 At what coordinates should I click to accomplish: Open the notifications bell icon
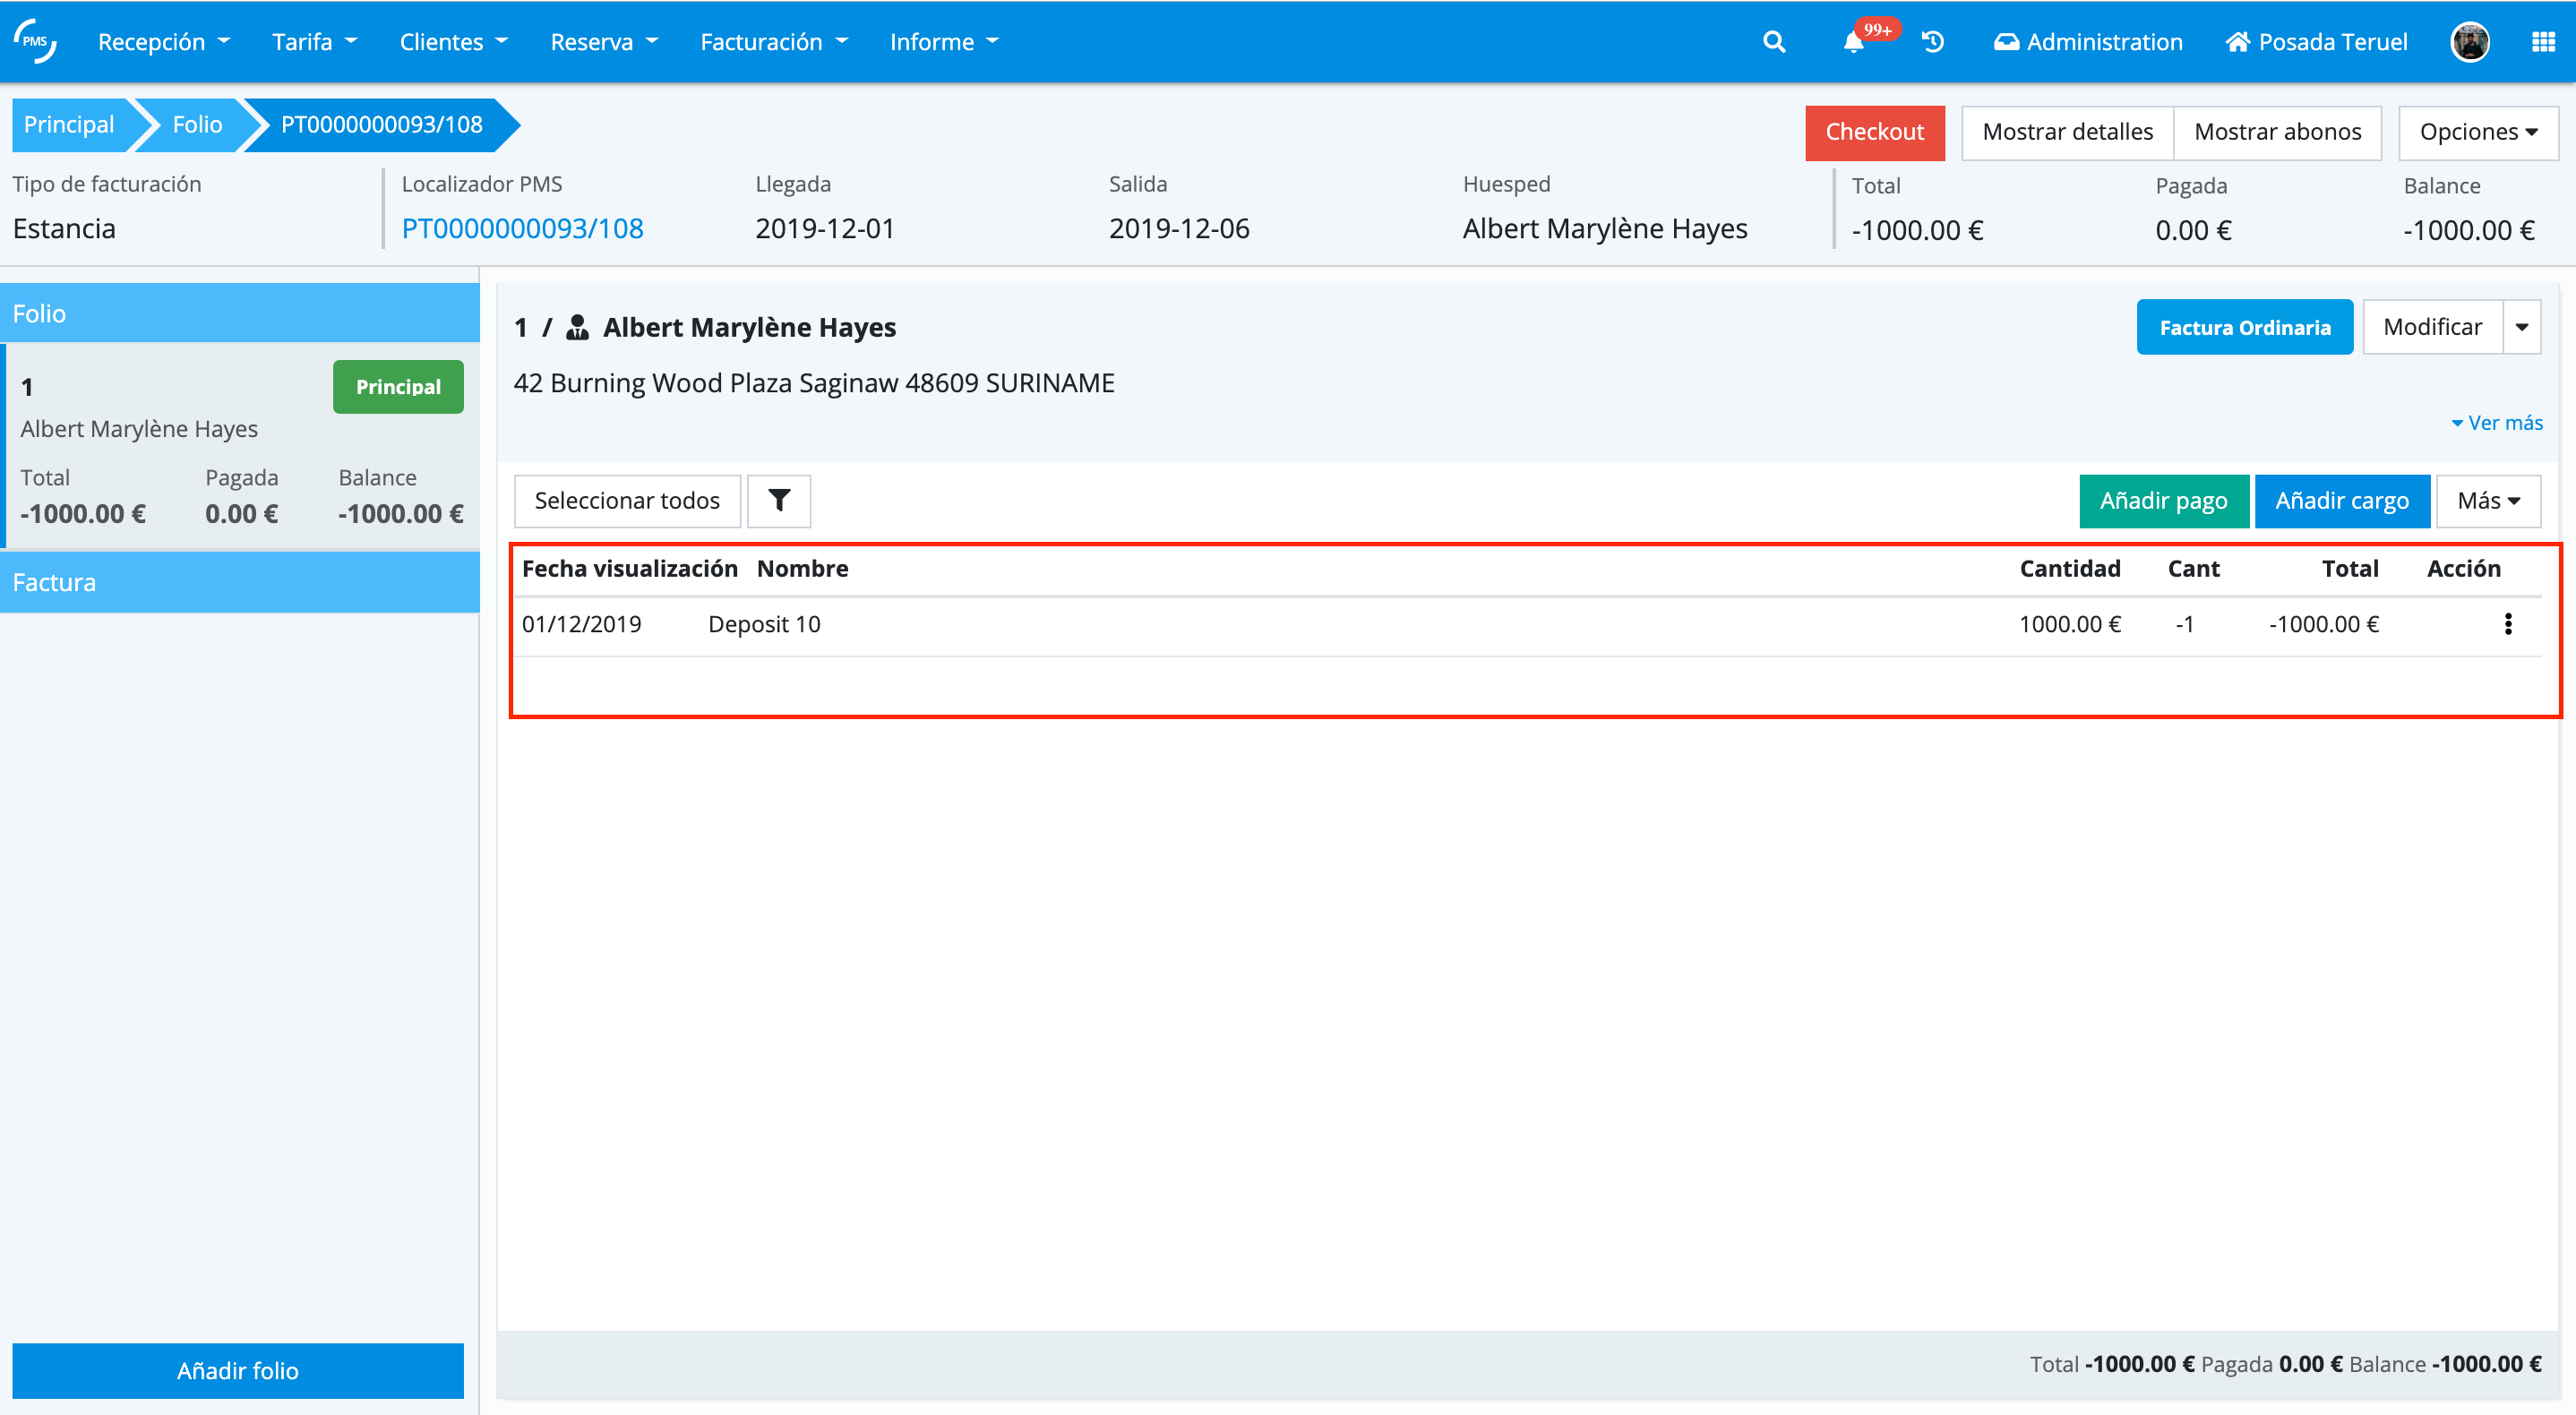[1853, 42]
